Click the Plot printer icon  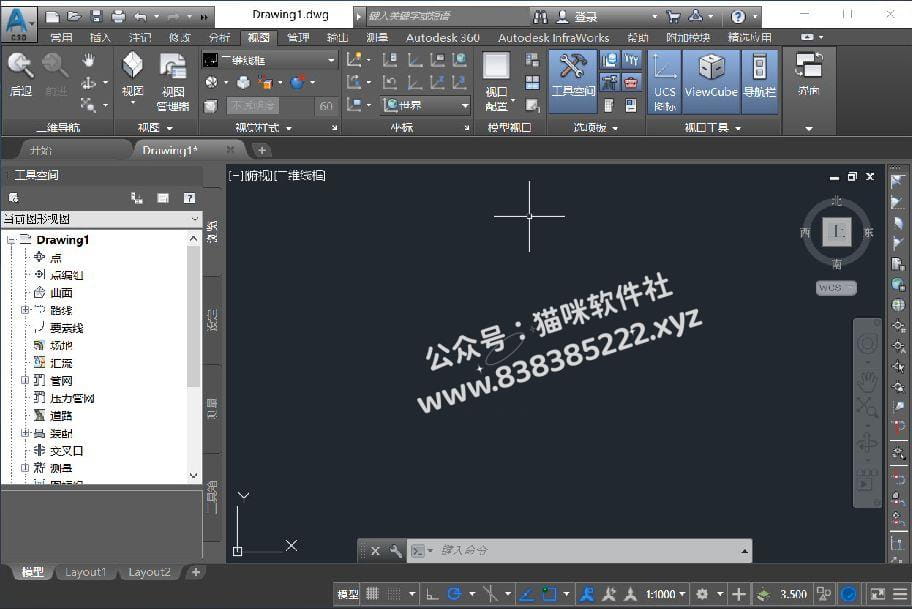point(118,16)
